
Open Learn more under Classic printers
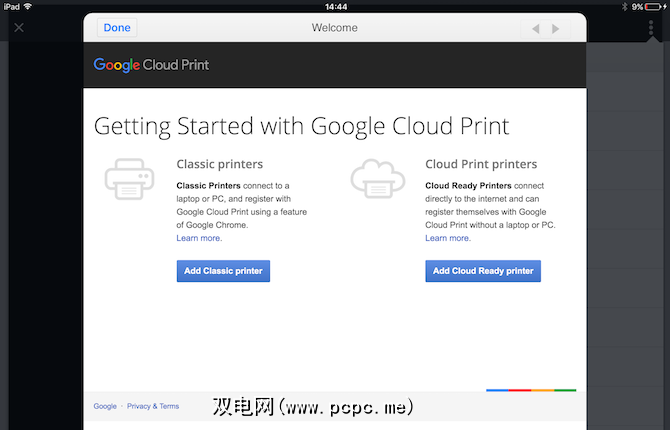pyautogui.click(x=199, y=238)
